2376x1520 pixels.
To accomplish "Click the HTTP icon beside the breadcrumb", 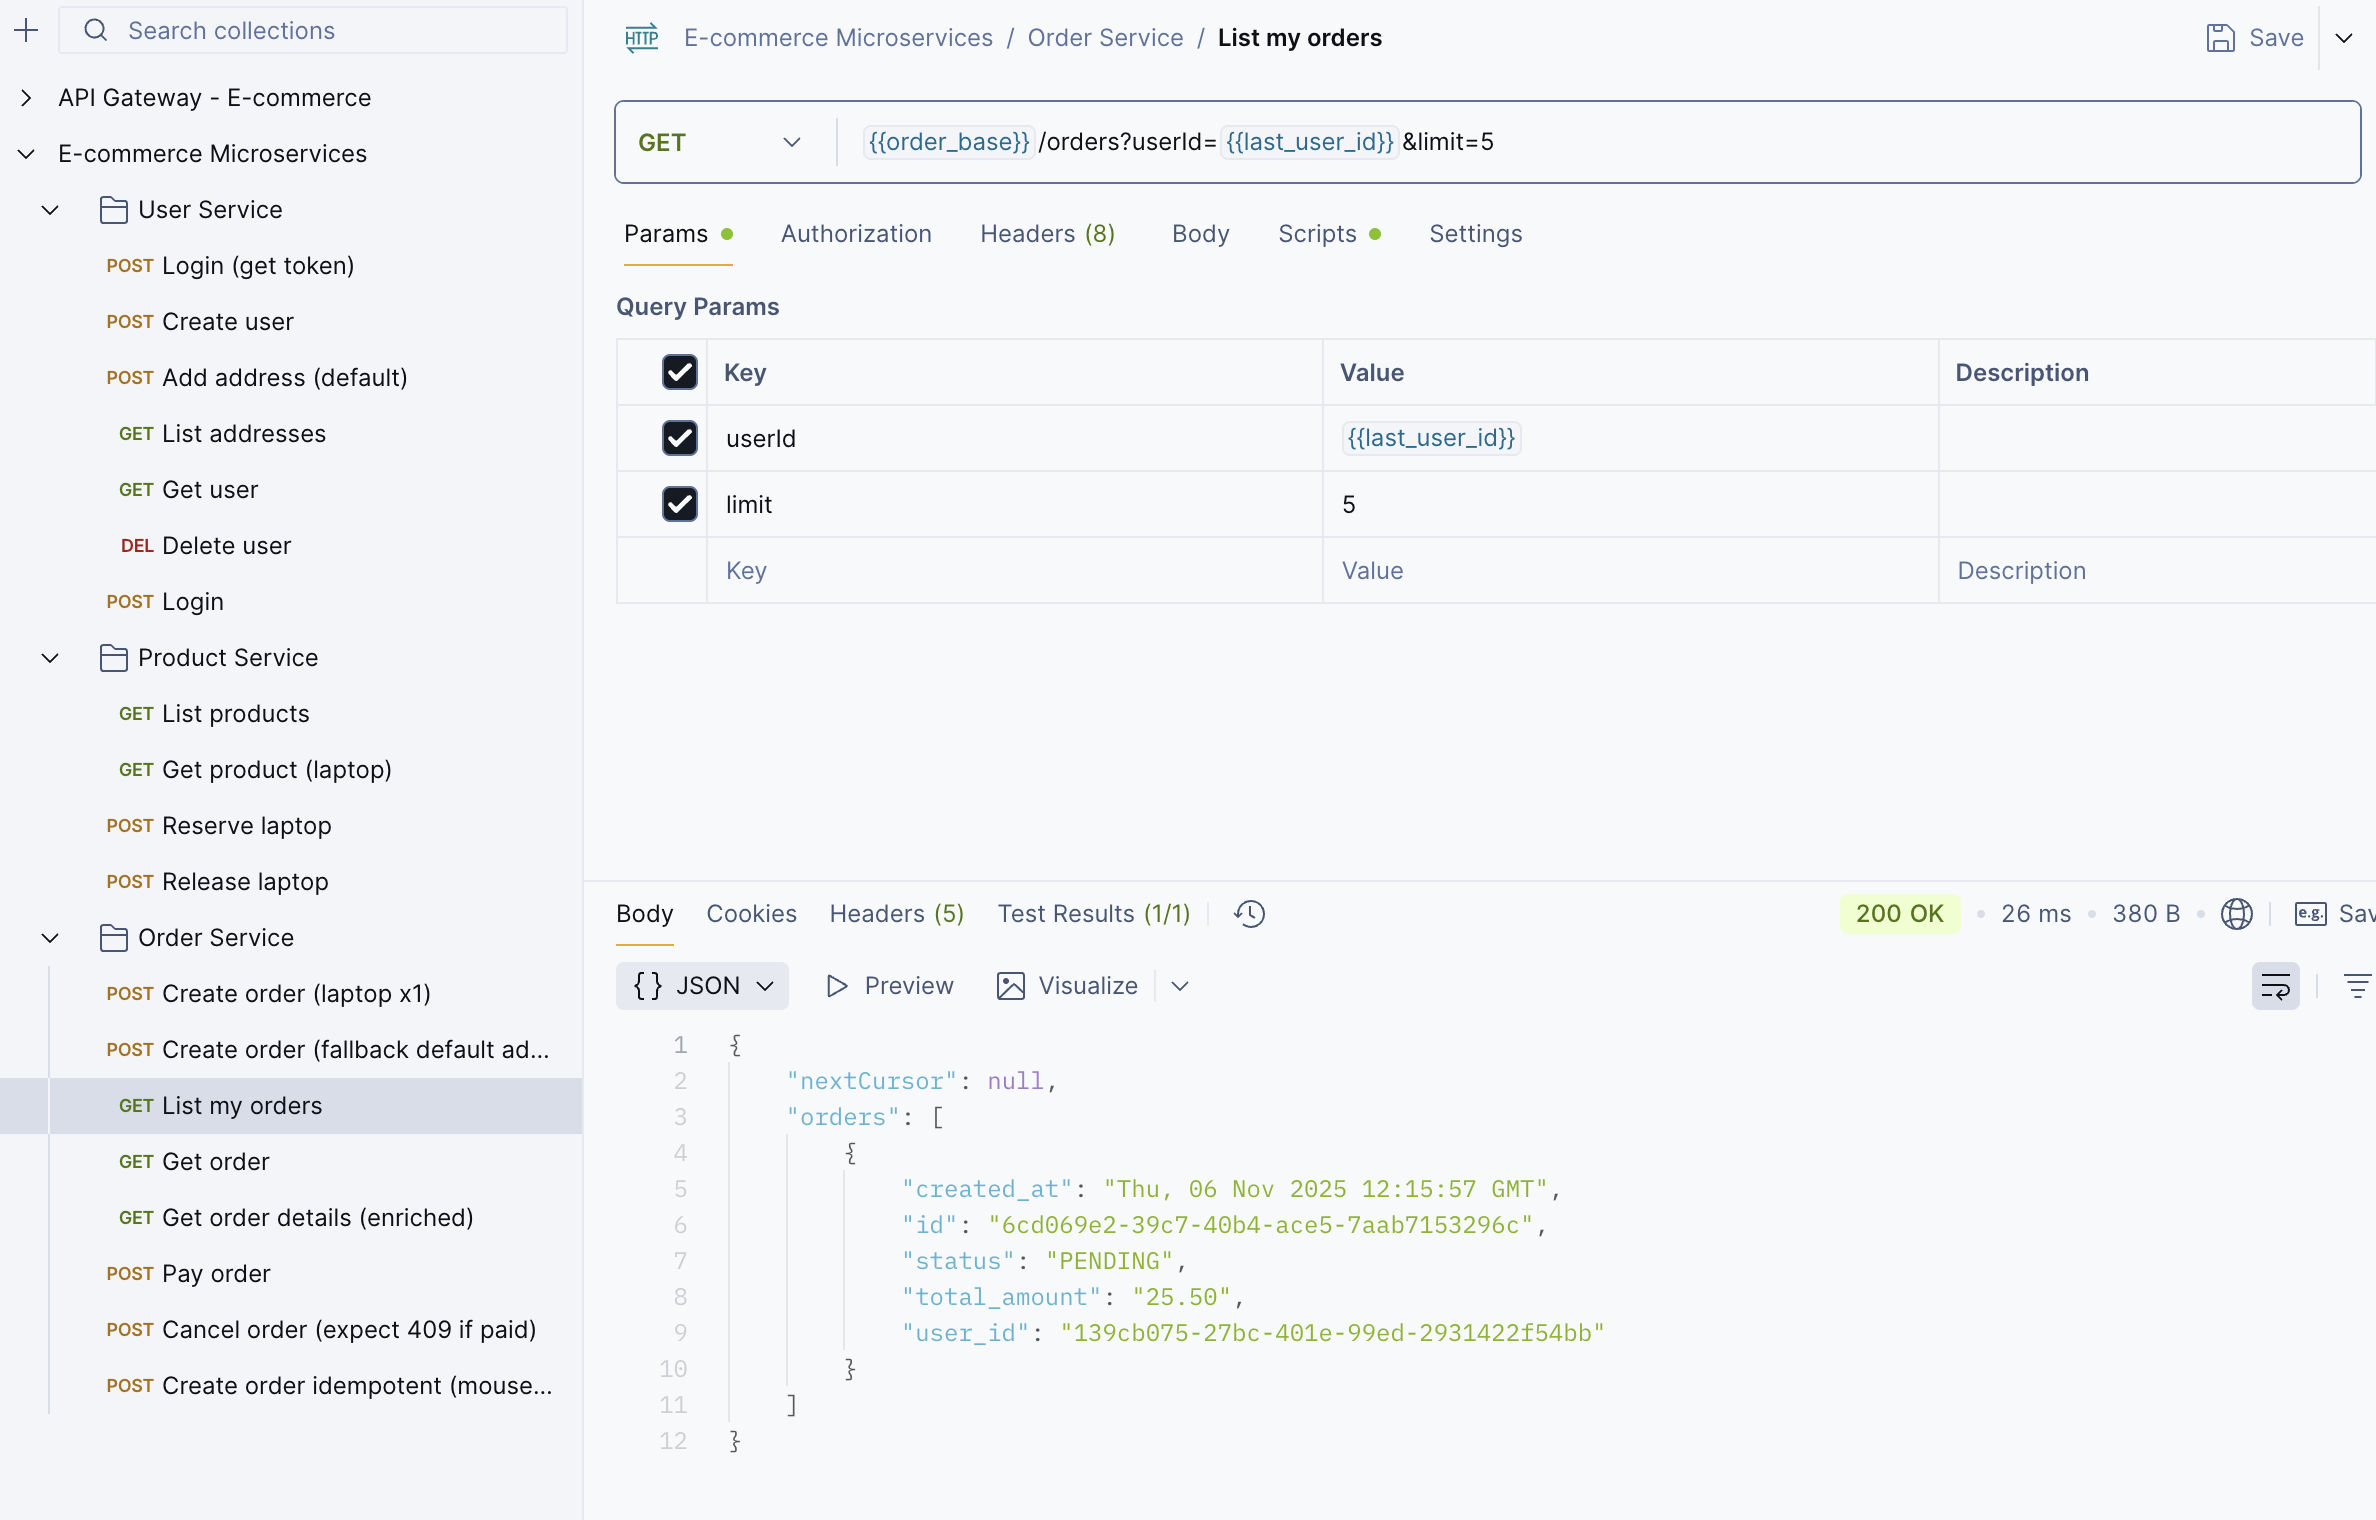I will (641, 38).
